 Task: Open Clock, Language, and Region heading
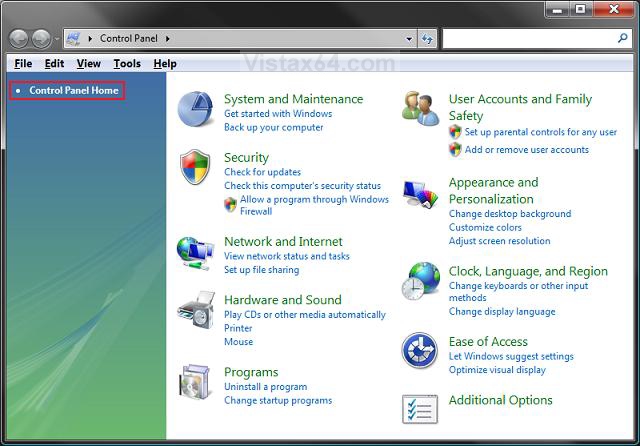528,271
